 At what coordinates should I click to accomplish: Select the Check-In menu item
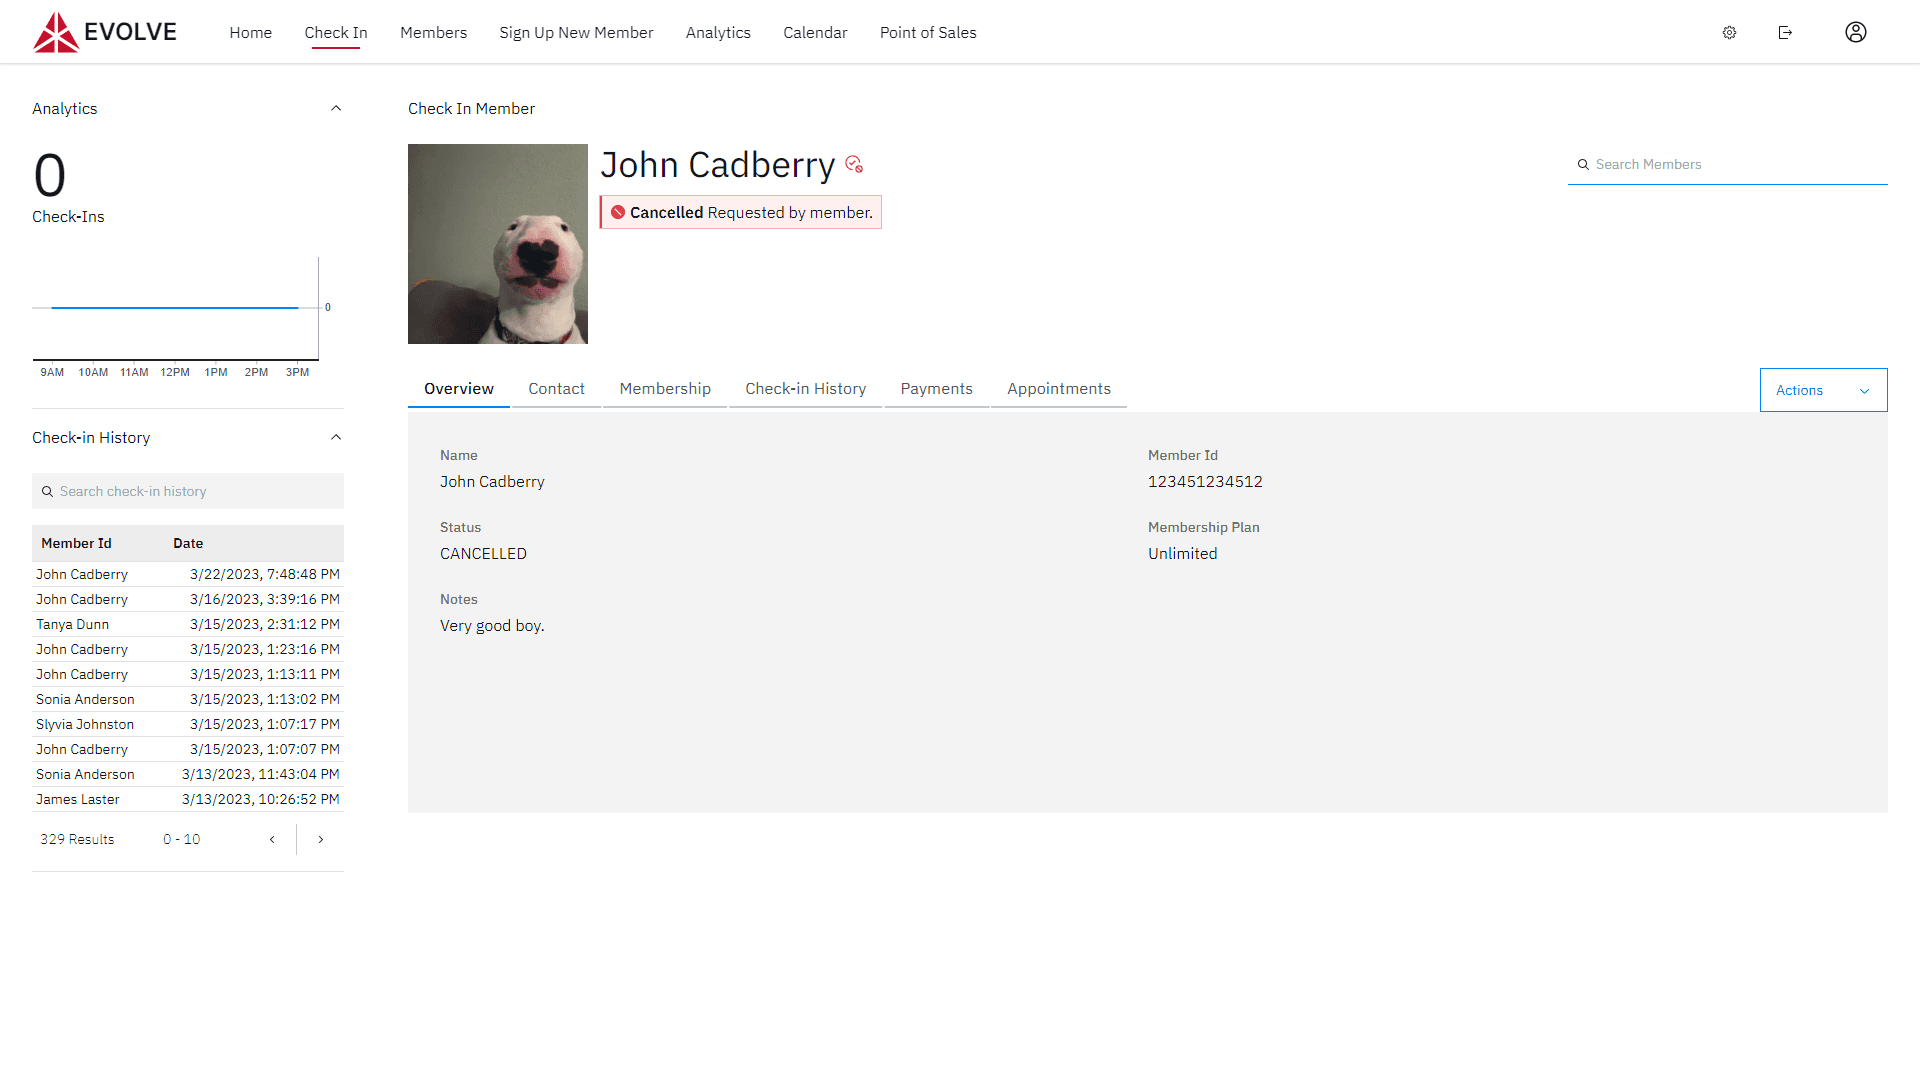[x=335, y=32]
